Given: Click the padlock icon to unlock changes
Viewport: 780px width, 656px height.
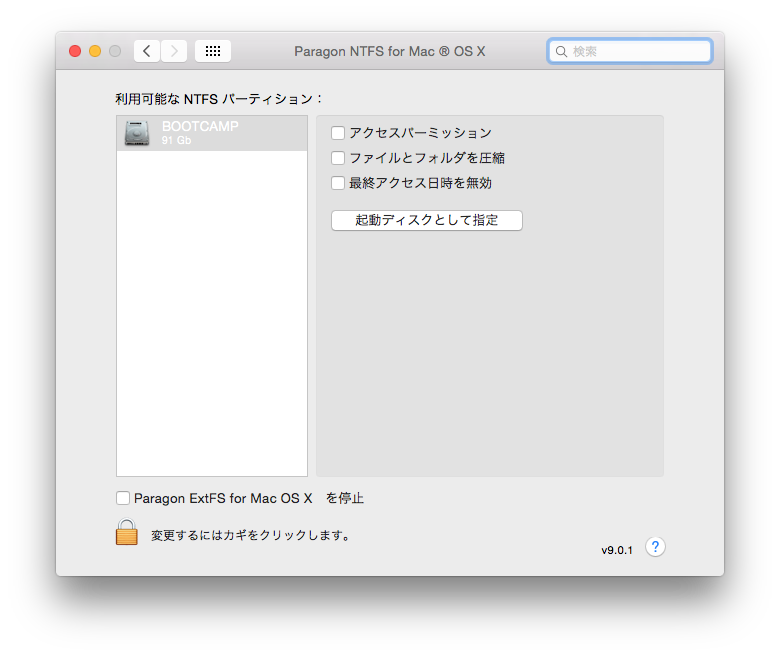Looking at the screenshot, I should 127,532.
